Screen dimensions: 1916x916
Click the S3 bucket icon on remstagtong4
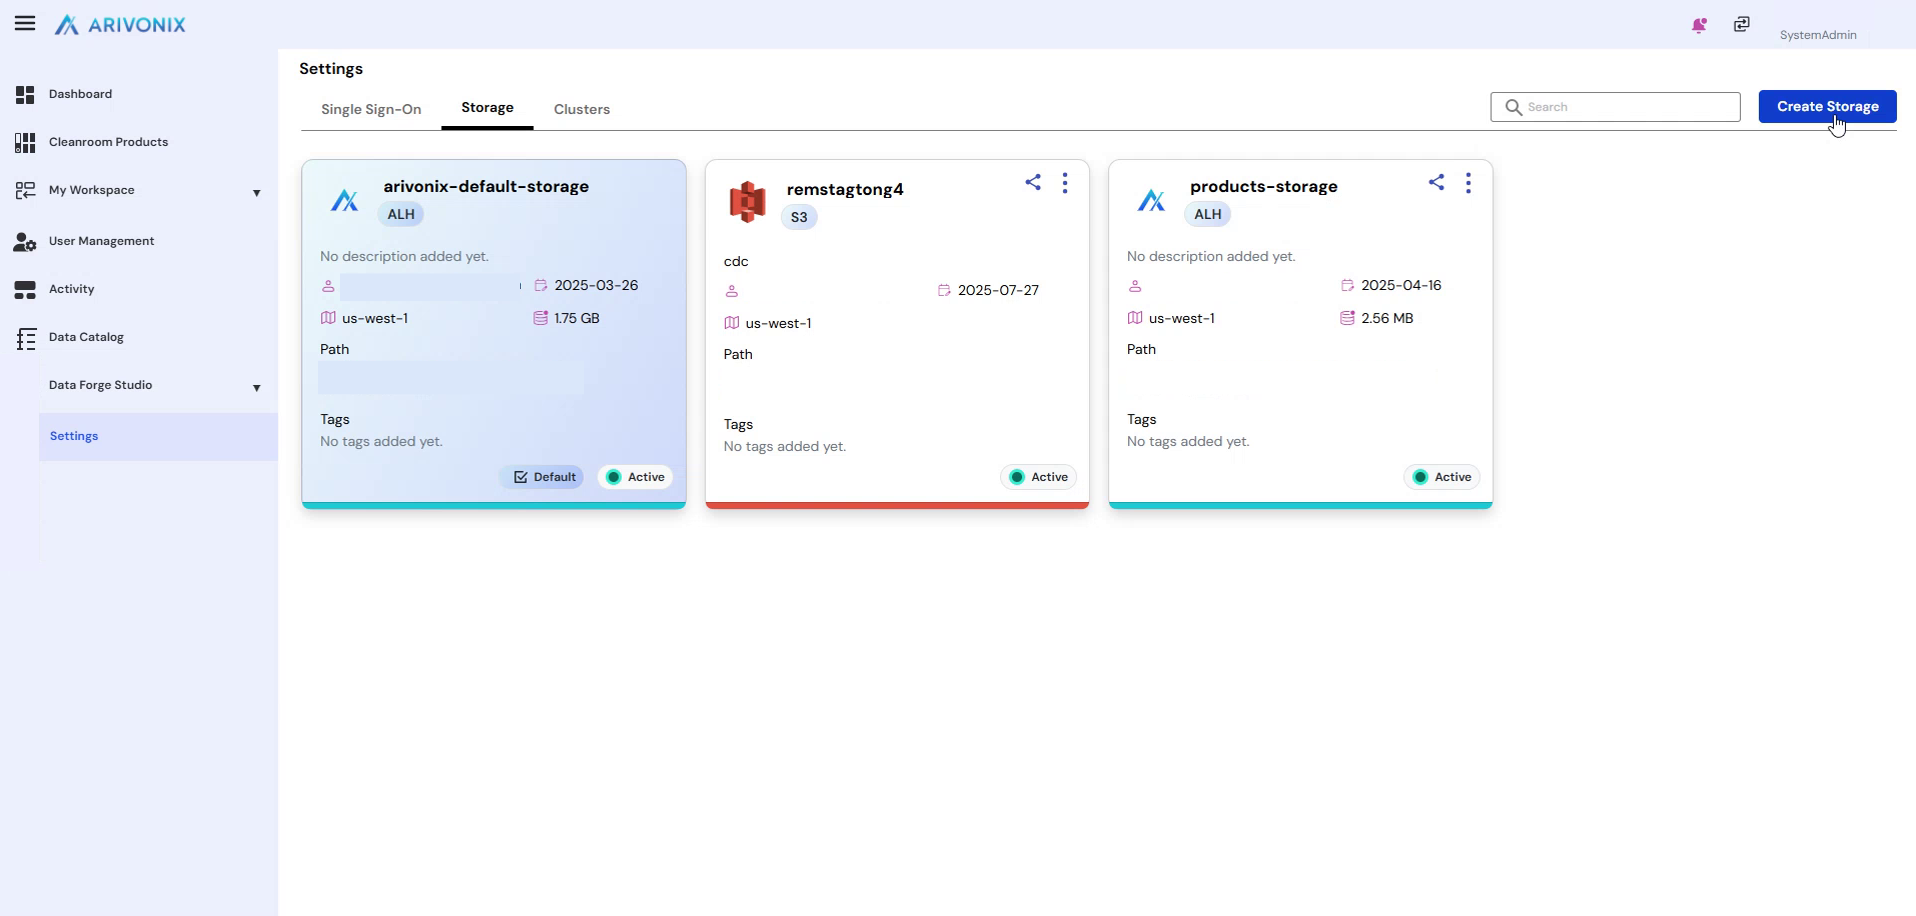coord(747,202)
